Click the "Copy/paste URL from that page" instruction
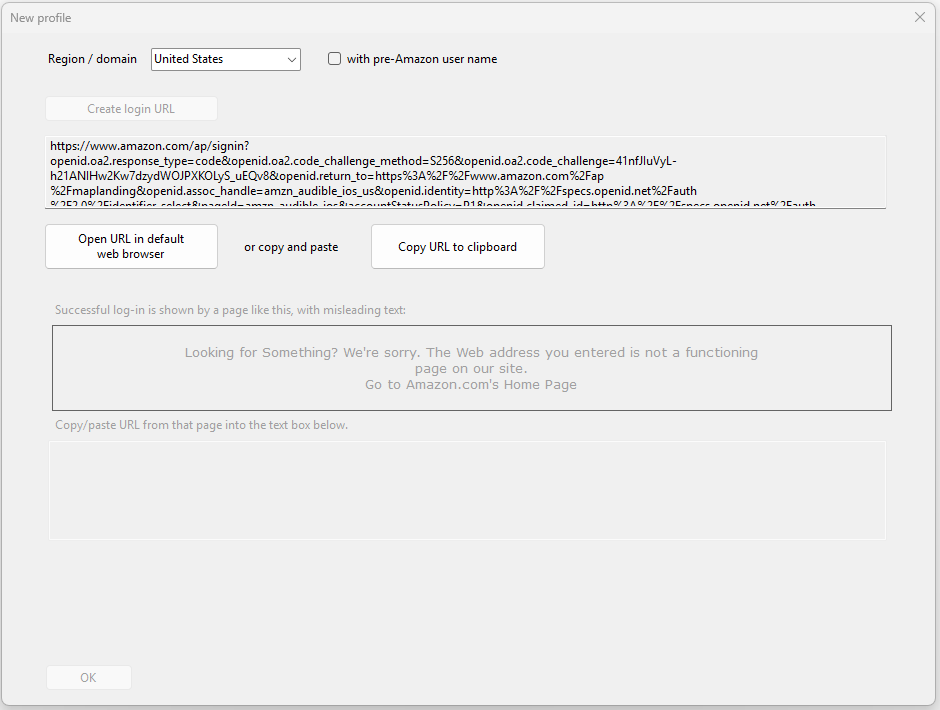Image resolution: width=940 pixels, height=710 pixels. pyautogui.click(x=201, y=425)
